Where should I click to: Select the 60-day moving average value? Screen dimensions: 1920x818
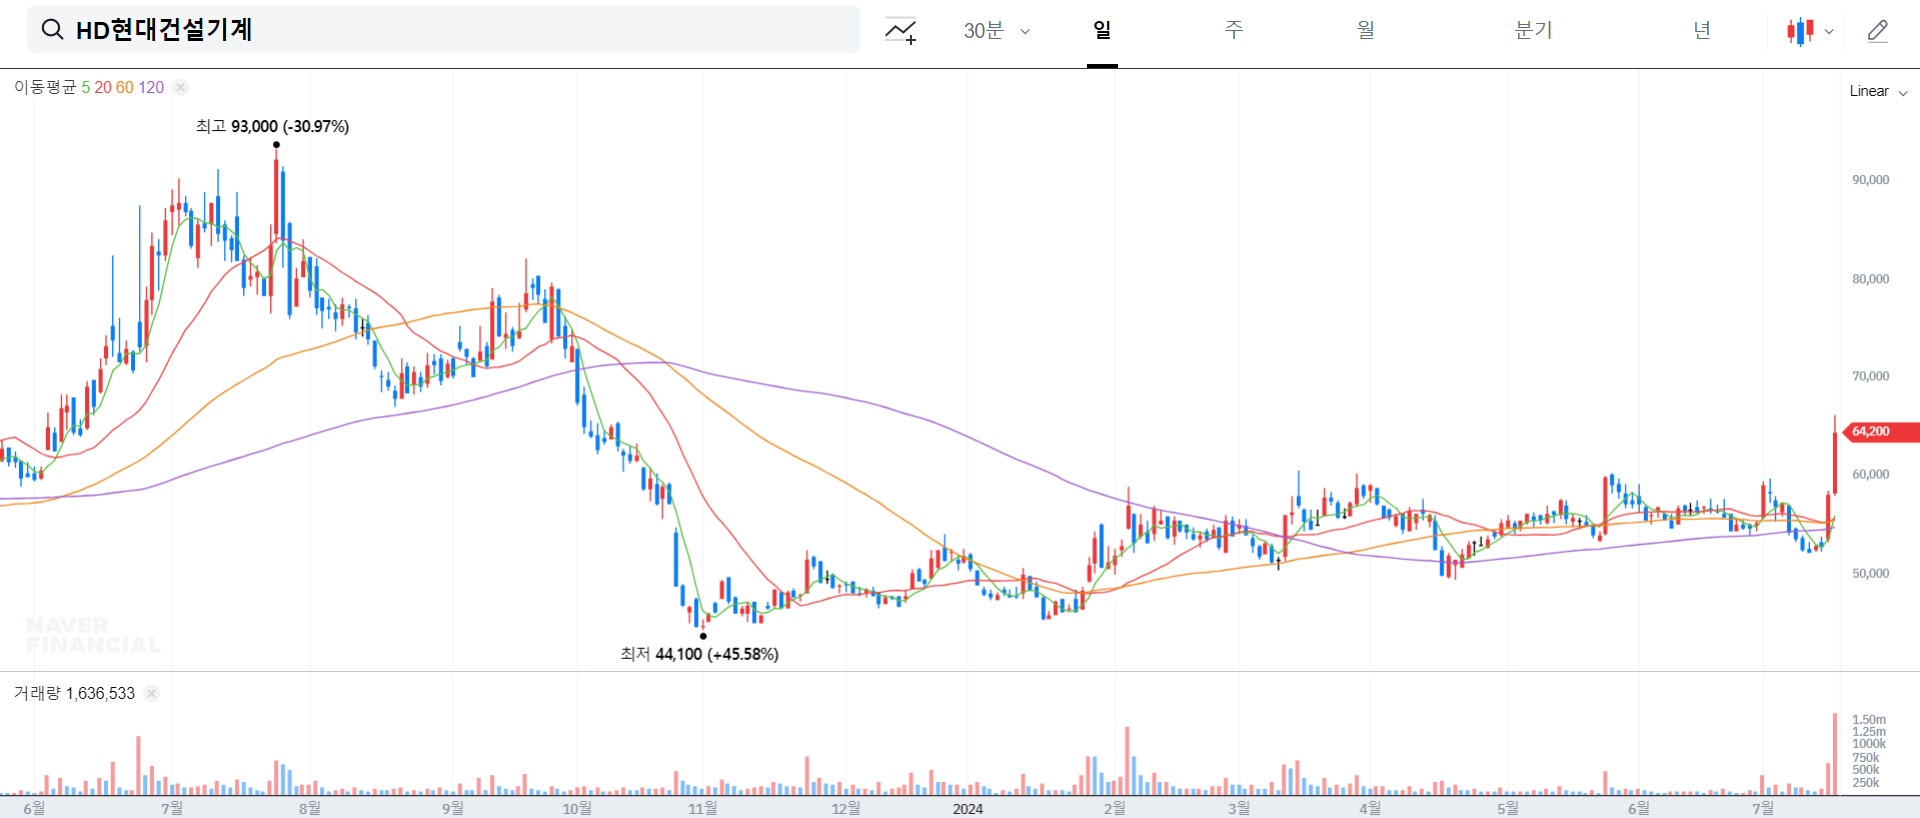[x=125, y=87]
